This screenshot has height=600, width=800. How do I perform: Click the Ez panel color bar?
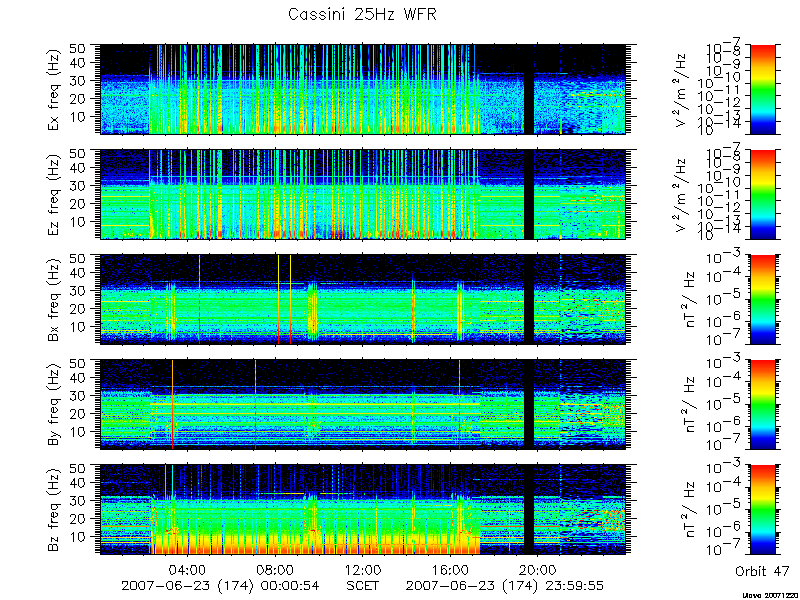click(x=763, y=194)
